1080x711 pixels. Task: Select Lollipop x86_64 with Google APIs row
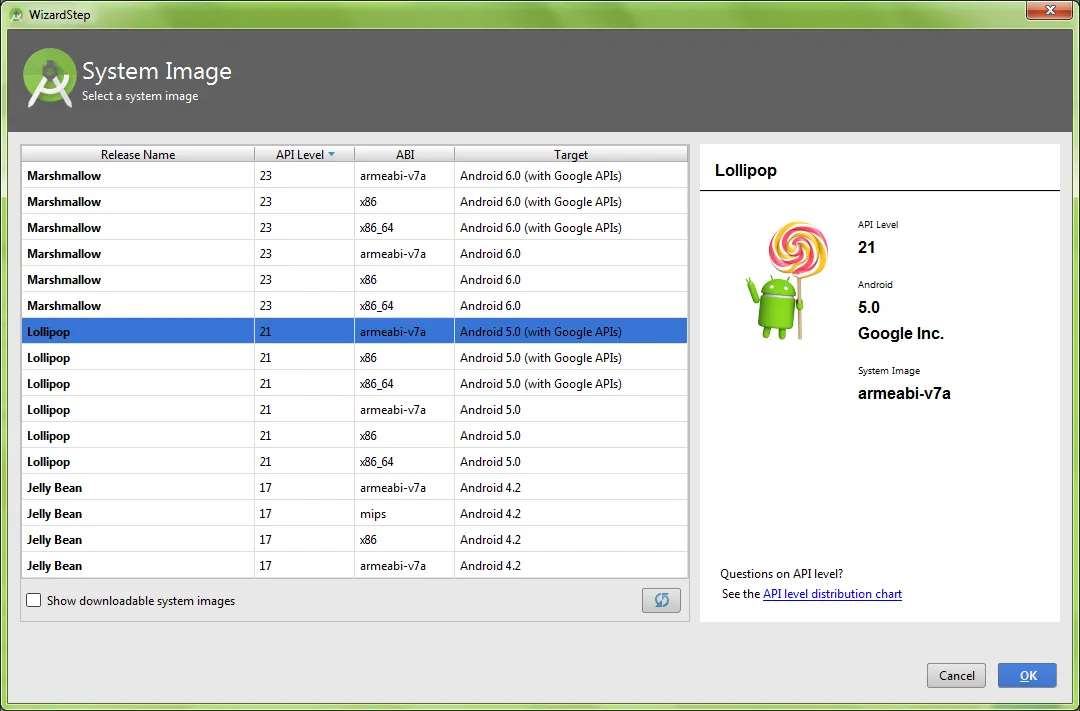pos(355,384)
